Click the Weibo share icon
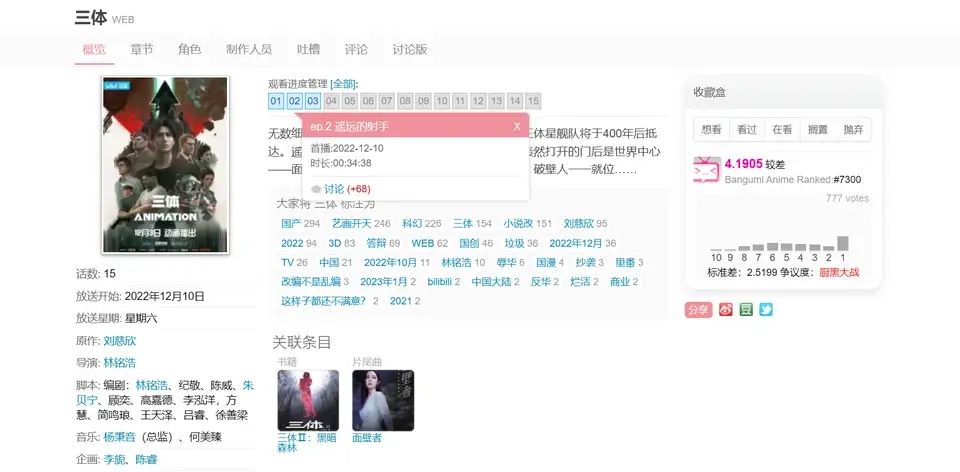 click(x=726, y=310)
